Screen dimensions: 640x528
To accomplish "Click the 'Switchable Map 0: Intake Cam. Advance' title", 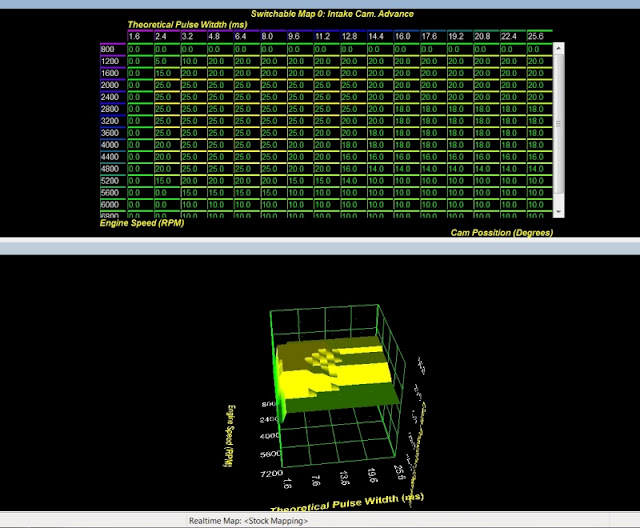I will pos(332,14).
